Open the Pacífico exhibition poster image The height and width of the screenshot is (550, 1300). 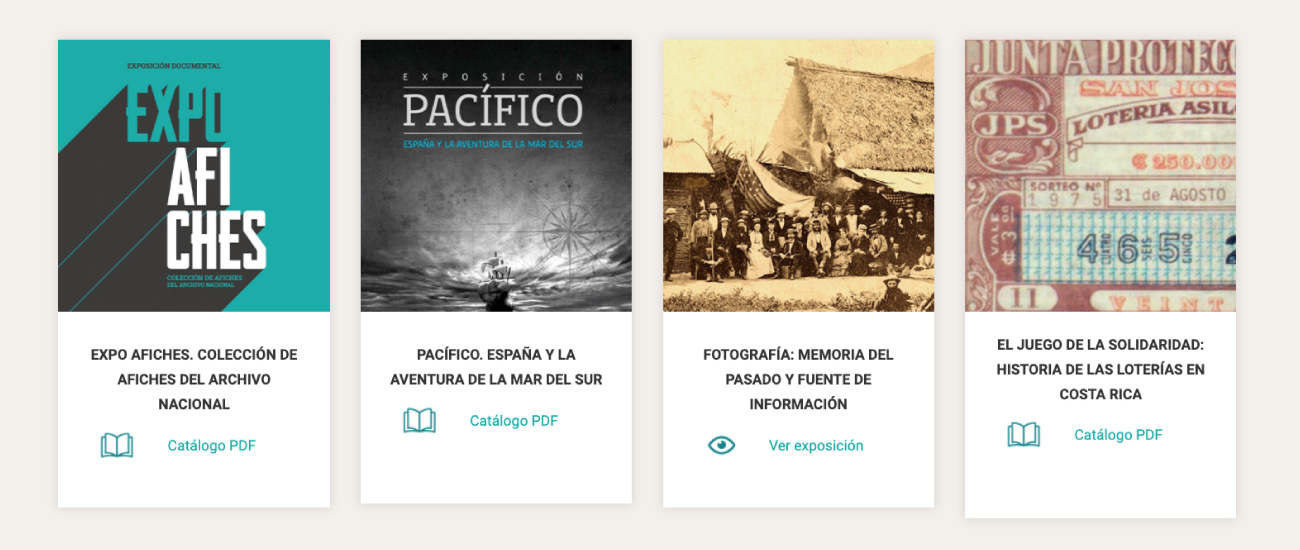click(x=496, y=176)
